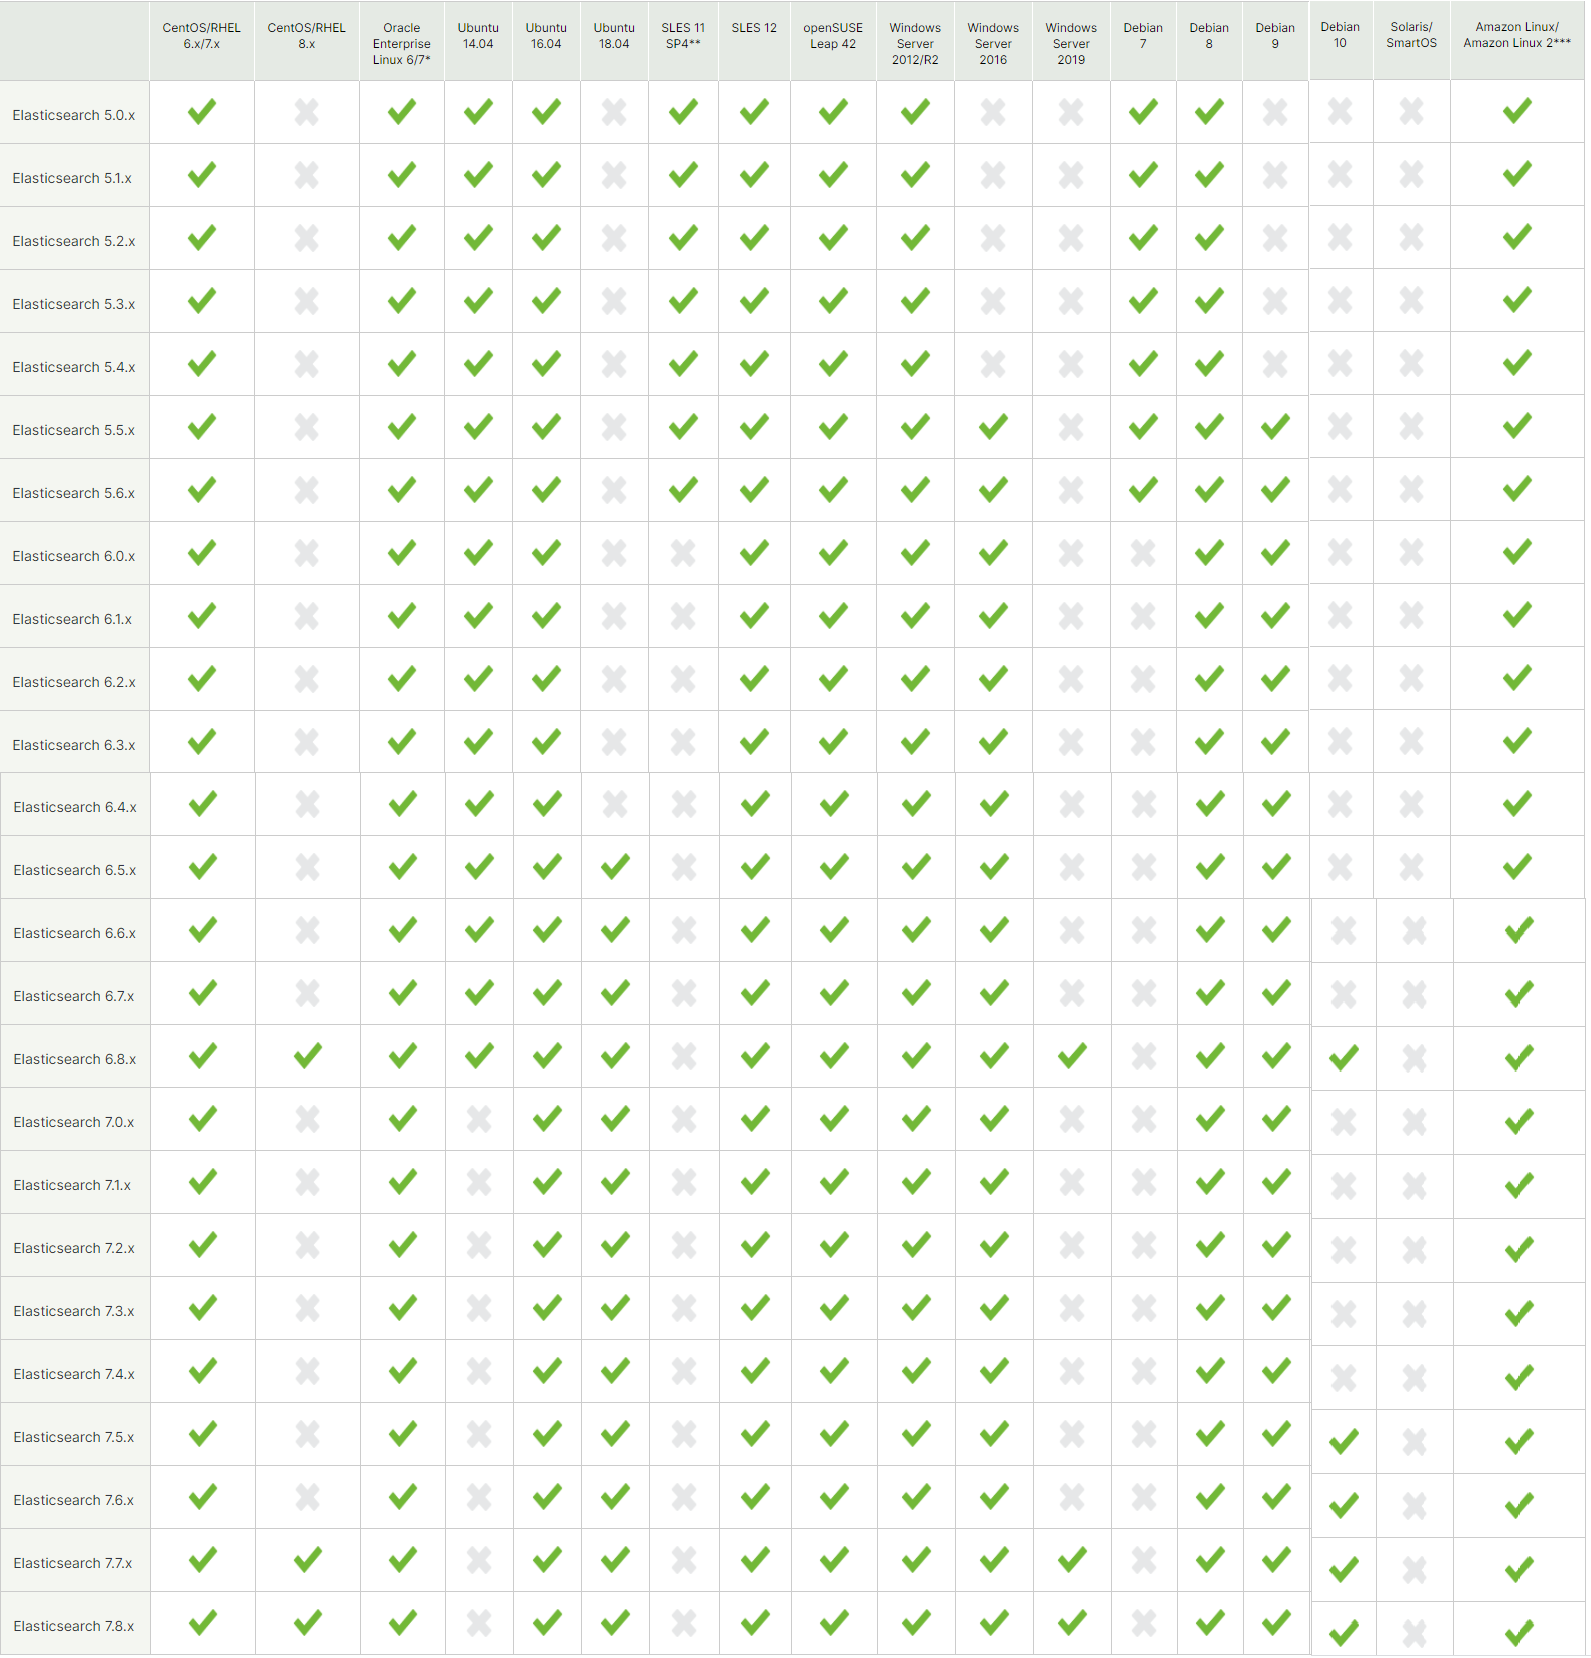This screenshot has width=1591, height=1658.
Task: Click the 'Ubuntu 18.04' column header
Action: [614, 36]
